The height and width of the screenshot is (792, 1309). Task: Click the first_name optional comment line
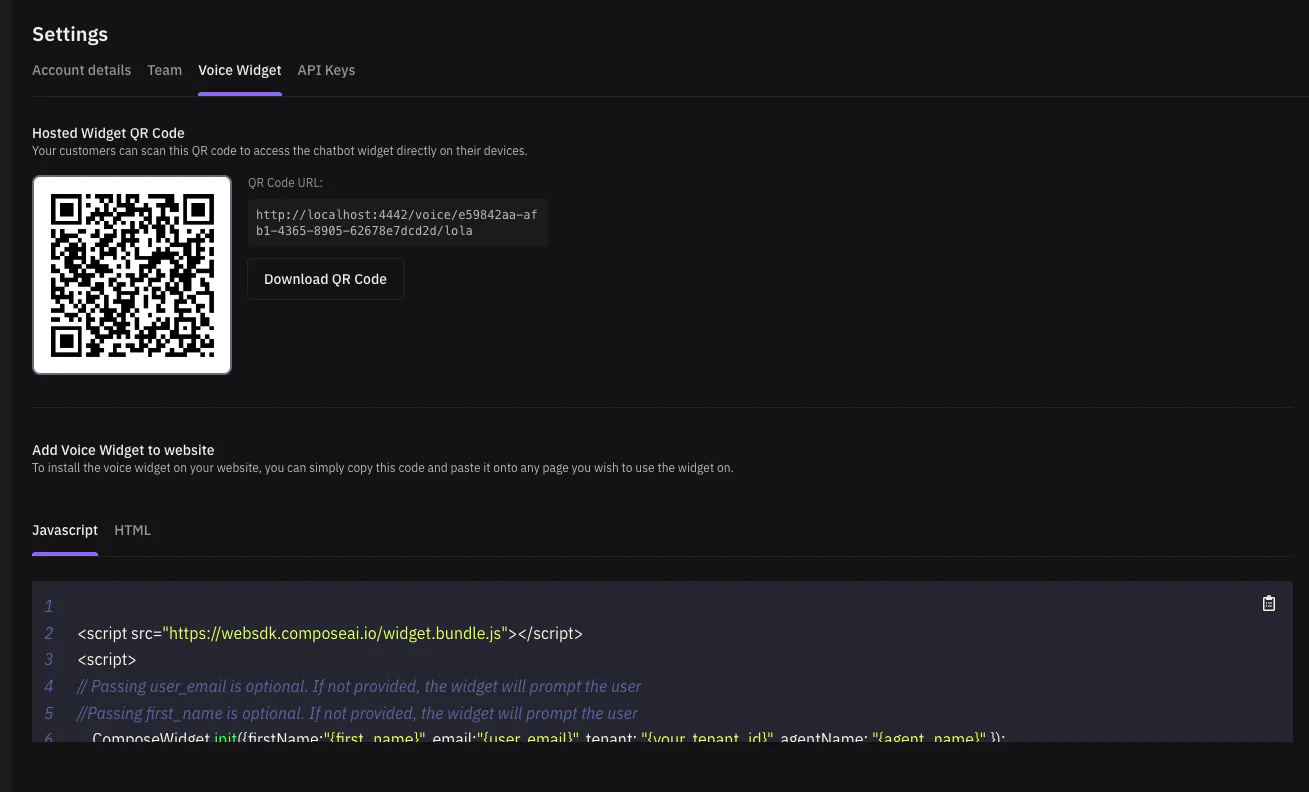click(x=357, y=713)
